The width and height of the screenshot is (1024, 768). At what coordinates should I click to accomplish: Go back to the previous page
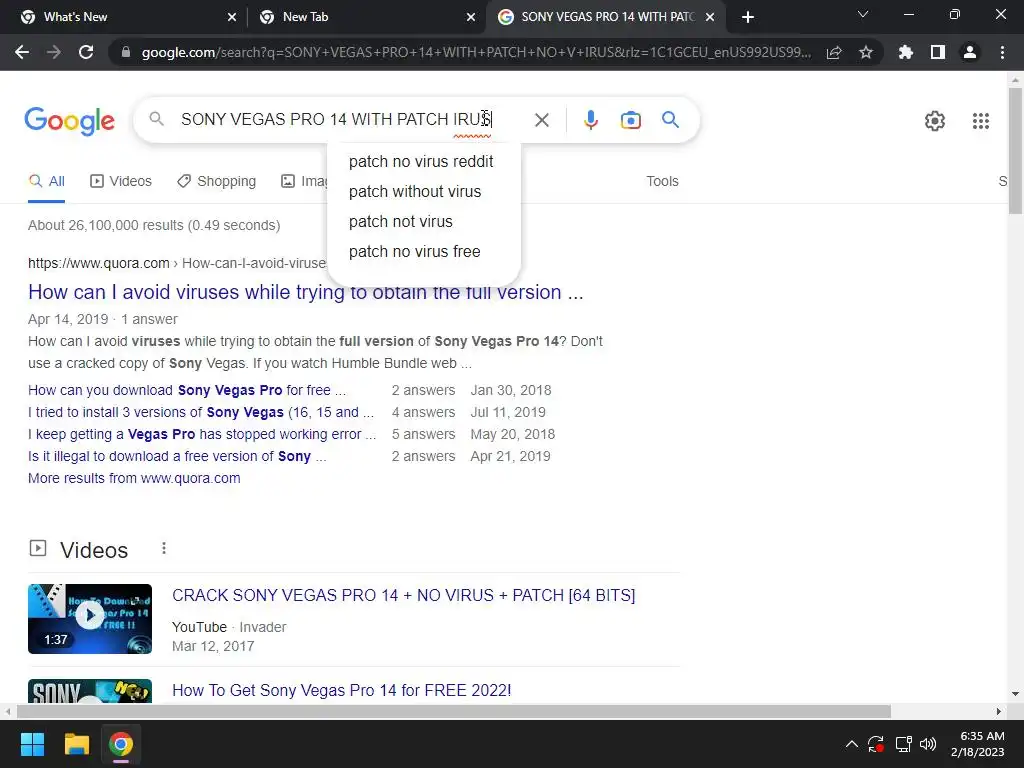tap(22, 52)
